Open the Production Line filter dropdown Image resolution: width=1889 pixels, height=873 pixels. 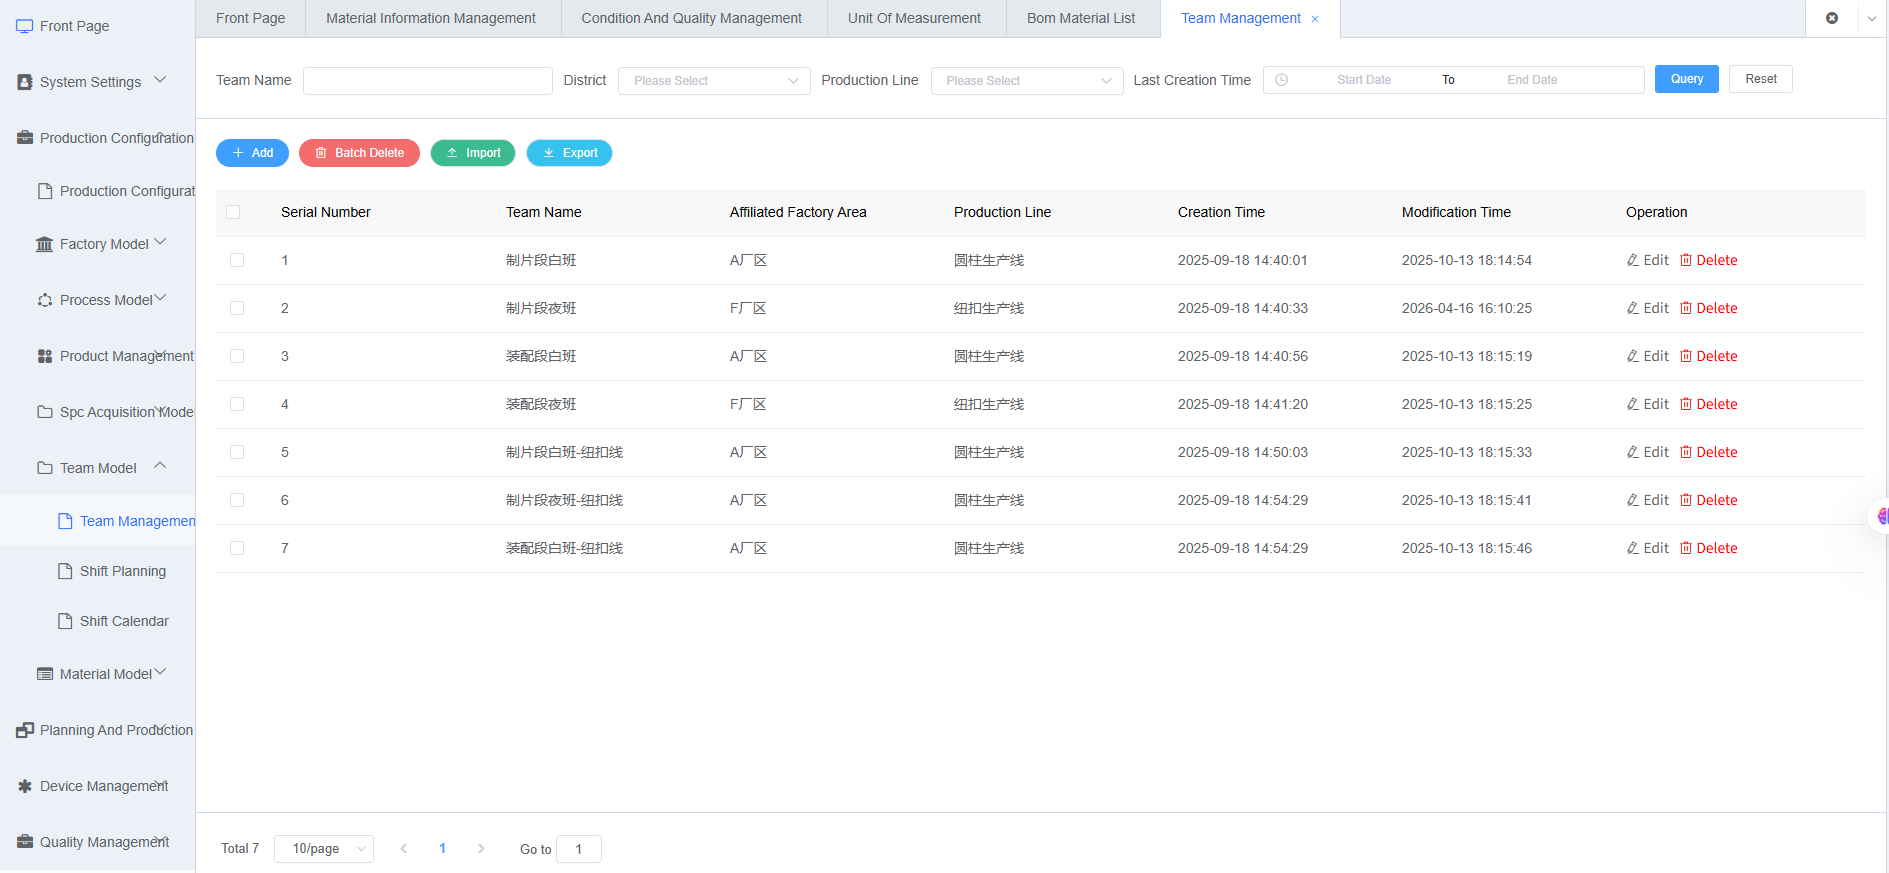(x=1027, y=81)
